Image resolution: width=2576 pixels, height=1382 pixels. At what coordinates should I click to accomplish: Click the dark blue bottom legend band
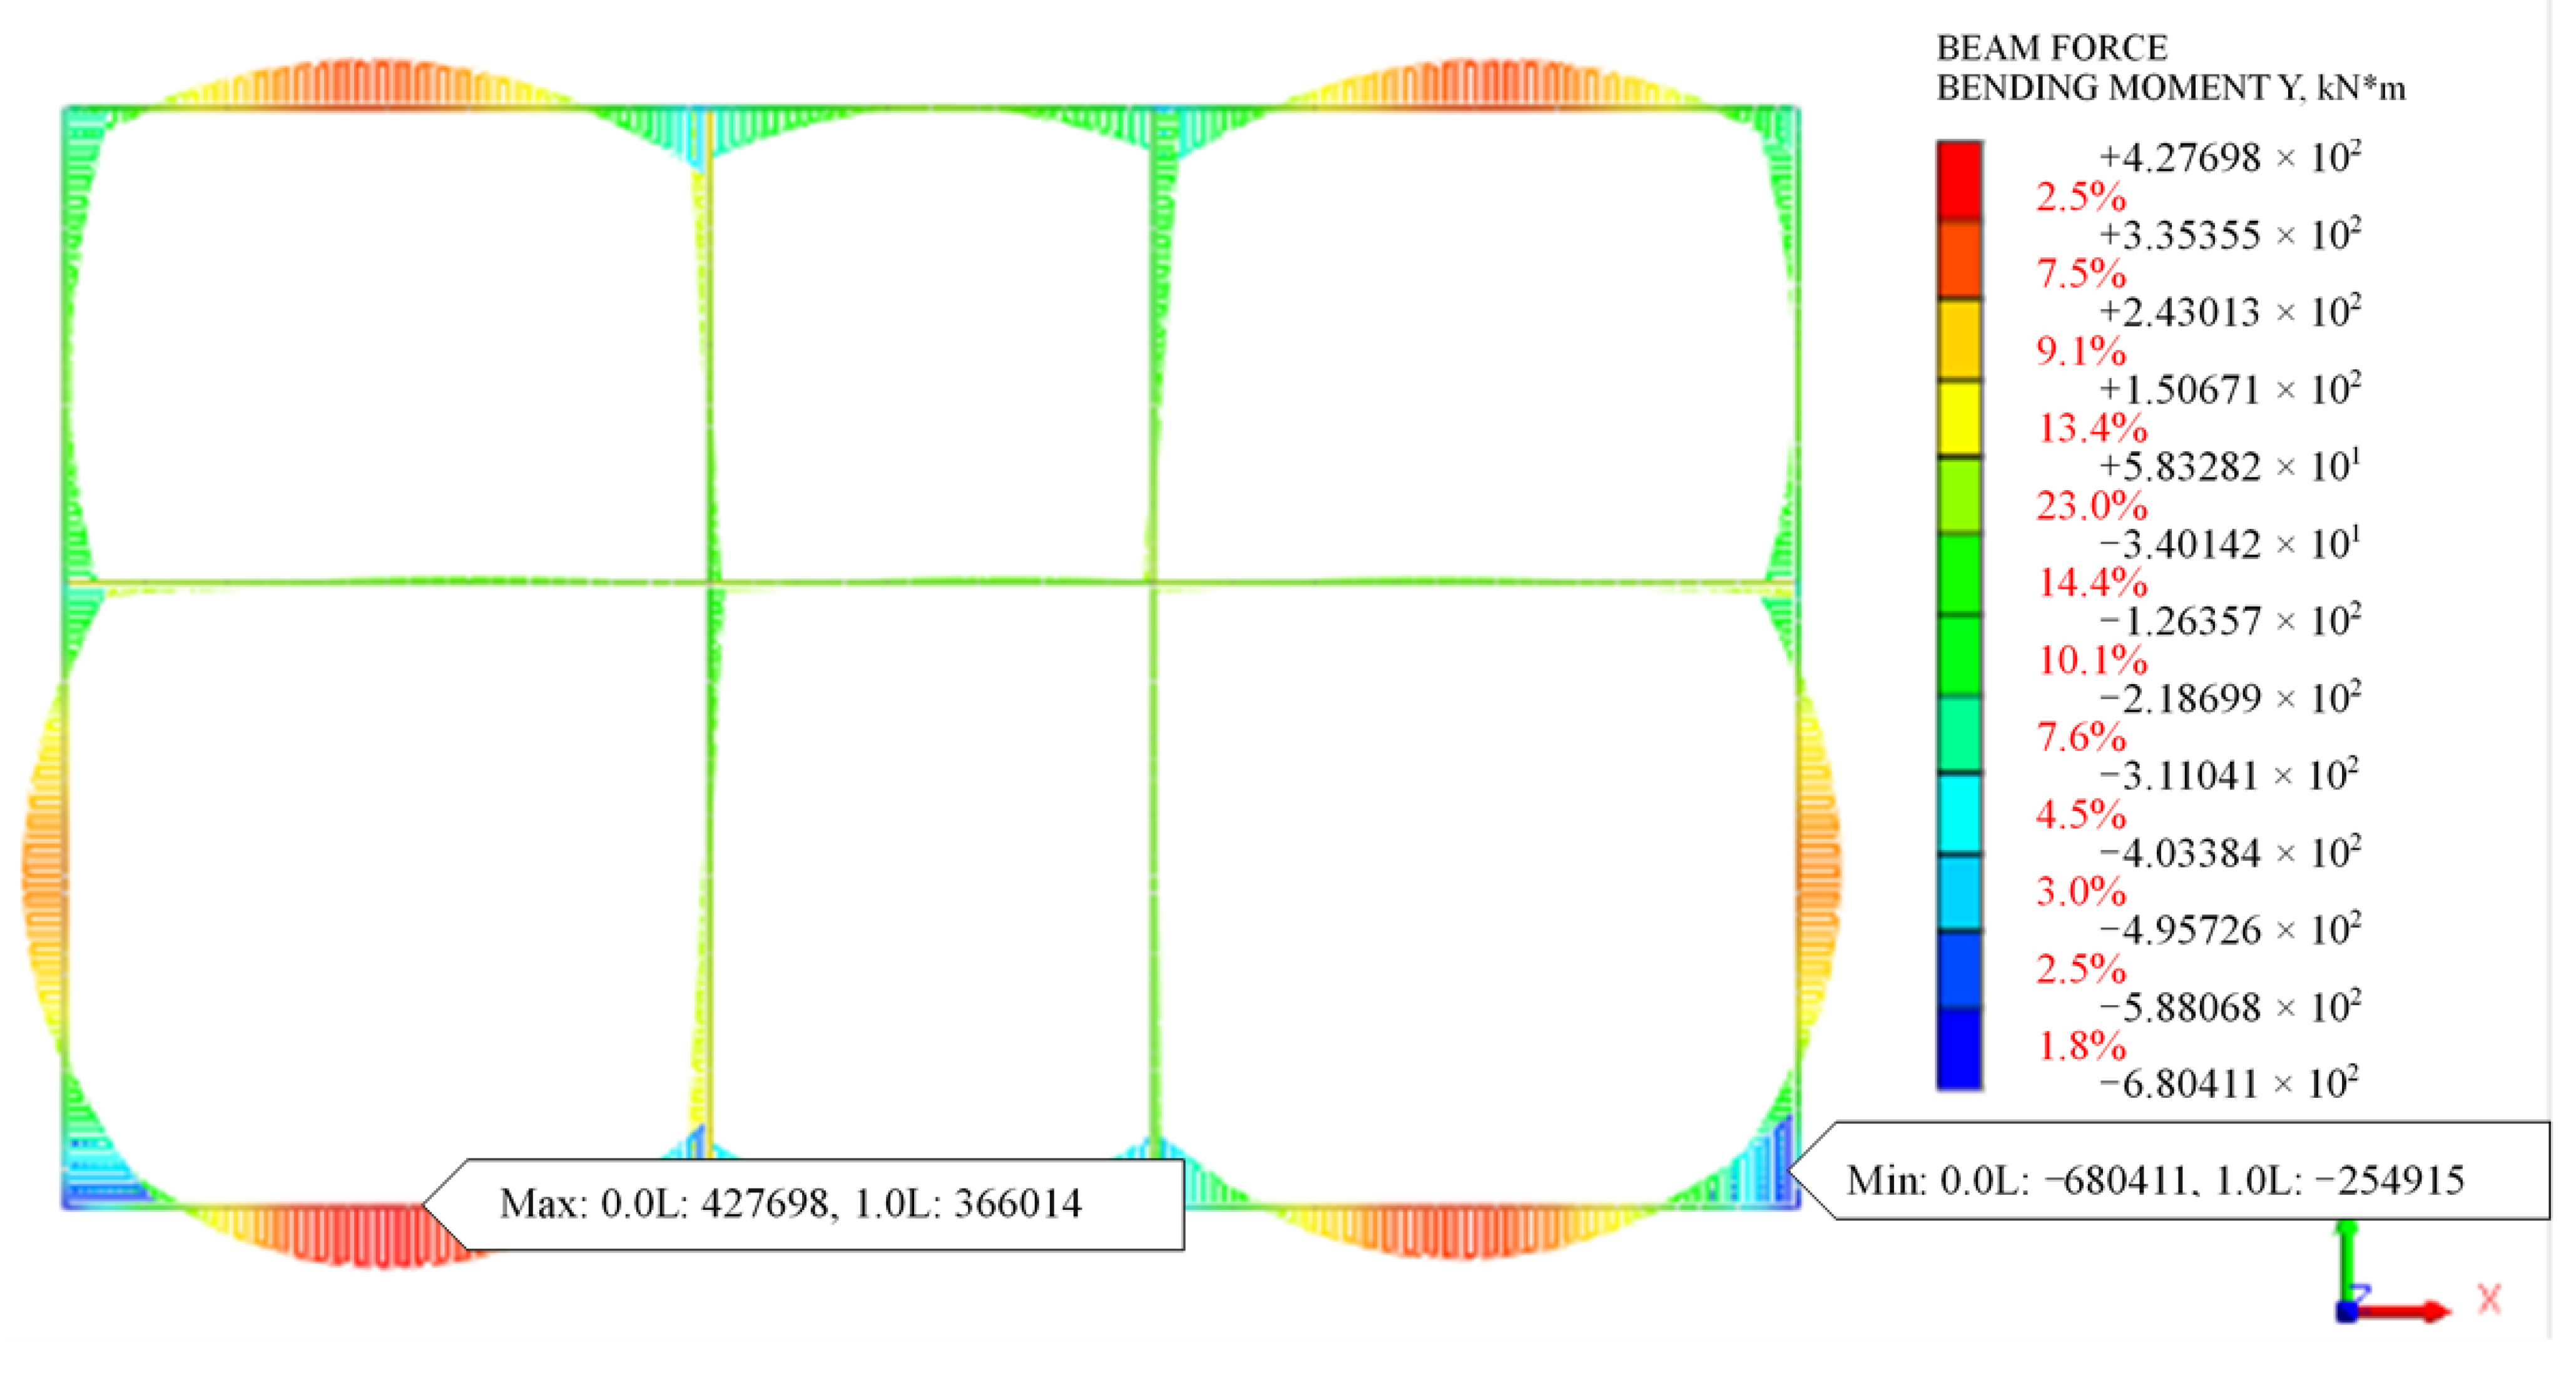1959,1048
